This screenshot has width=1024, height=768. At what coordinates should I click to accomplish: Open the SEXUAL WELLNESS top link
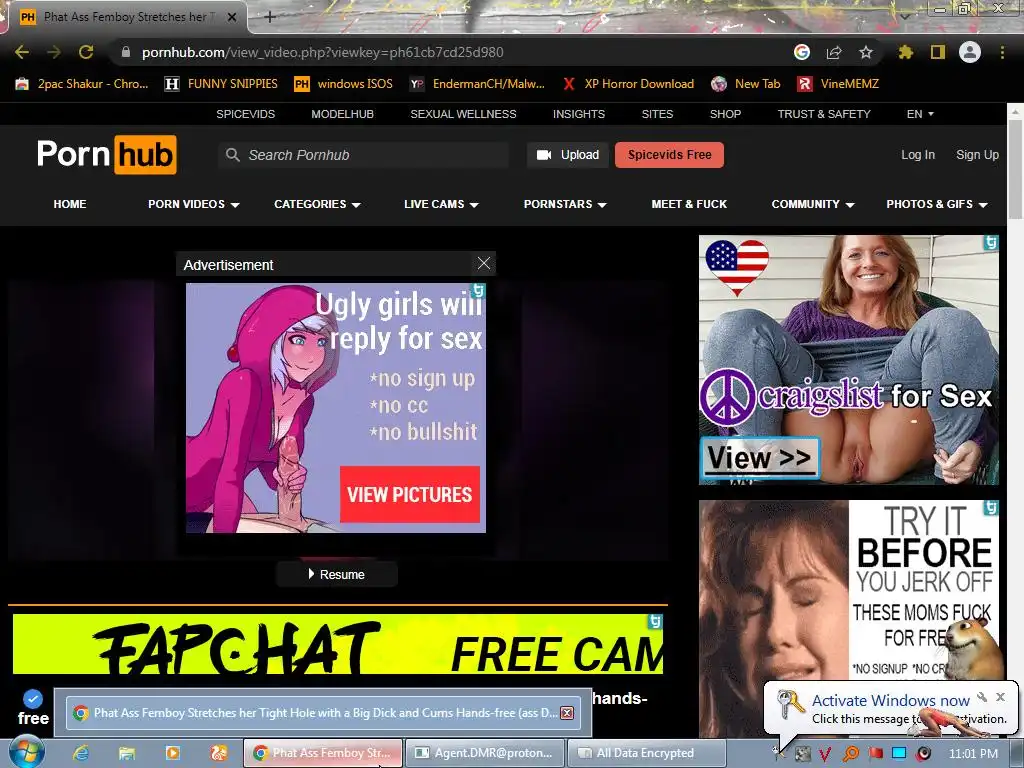point(463,114)
